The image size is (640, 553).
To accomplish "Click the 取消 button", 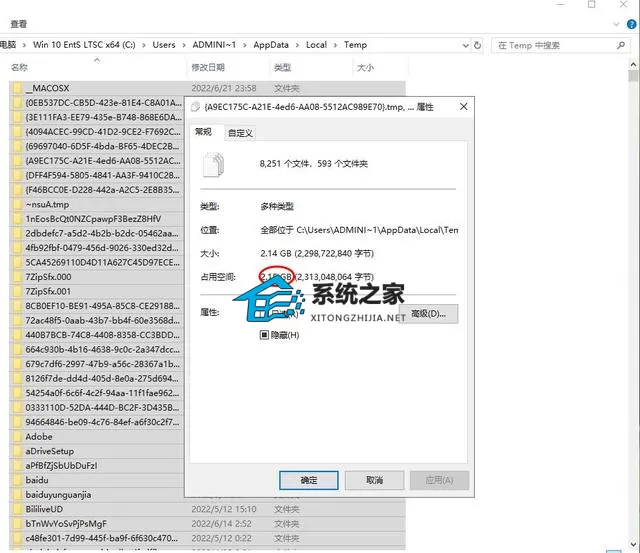I will 374,480.
